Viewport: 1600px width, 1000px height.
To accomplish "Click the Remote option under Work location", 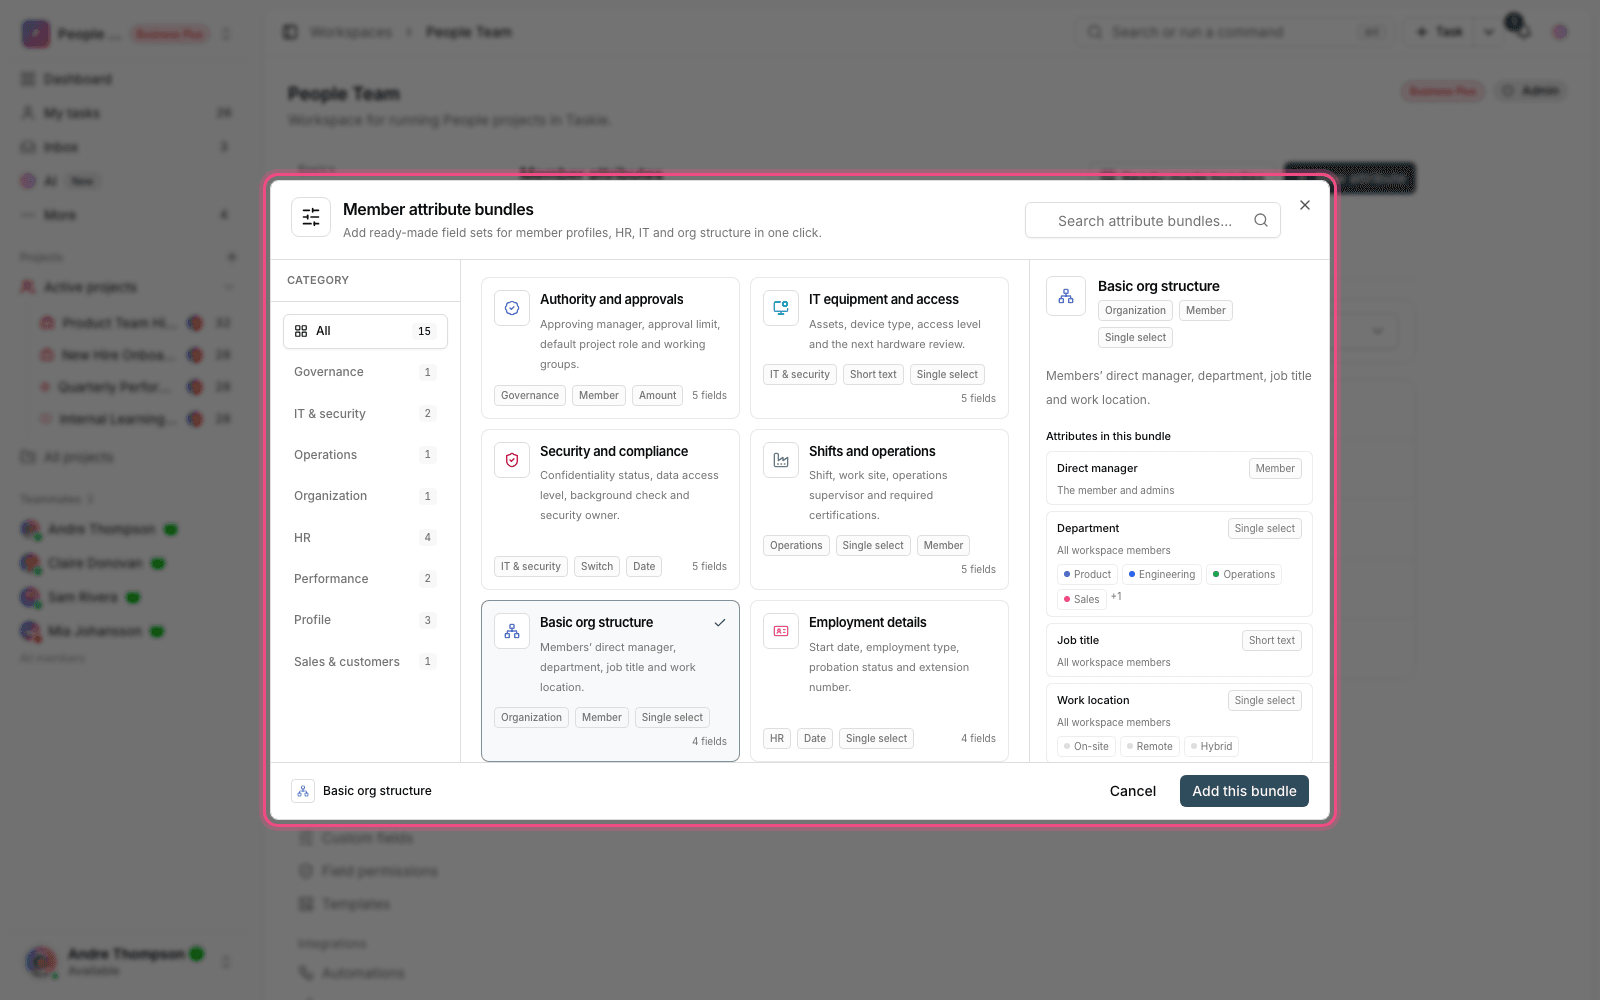I will pos(1149,747).
